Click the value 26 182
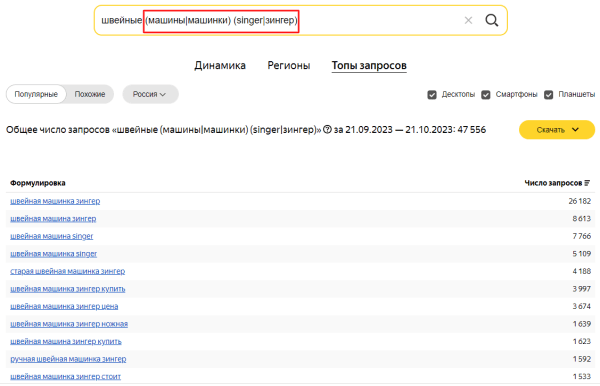The image size is (600, 386). click(580, 201)
